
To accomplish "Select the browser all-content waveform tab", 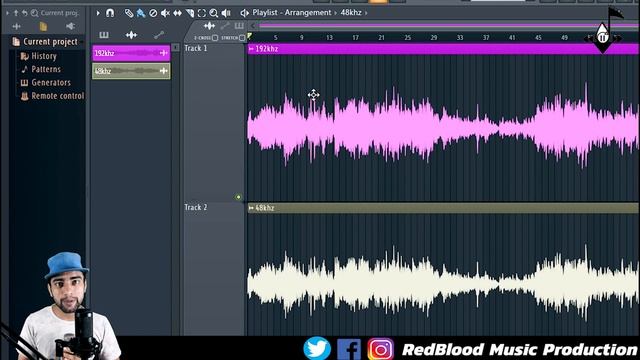I will point(16,27).
